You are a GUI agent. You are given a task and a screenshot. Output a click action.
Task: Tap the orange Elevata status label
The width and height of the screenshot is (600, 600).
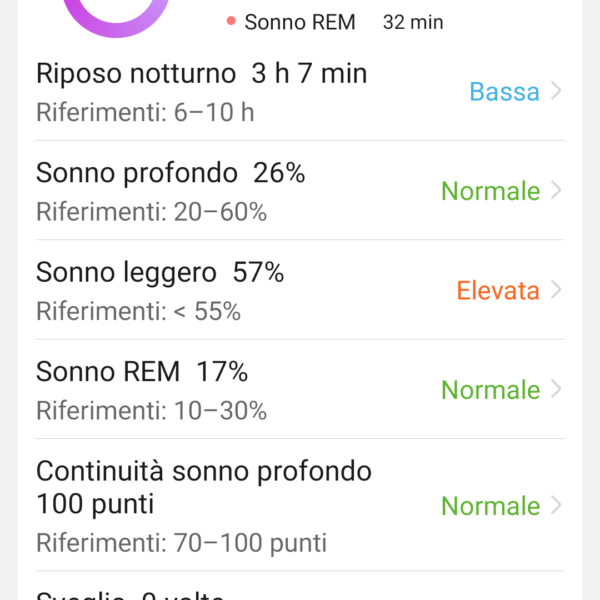(498, 290)
